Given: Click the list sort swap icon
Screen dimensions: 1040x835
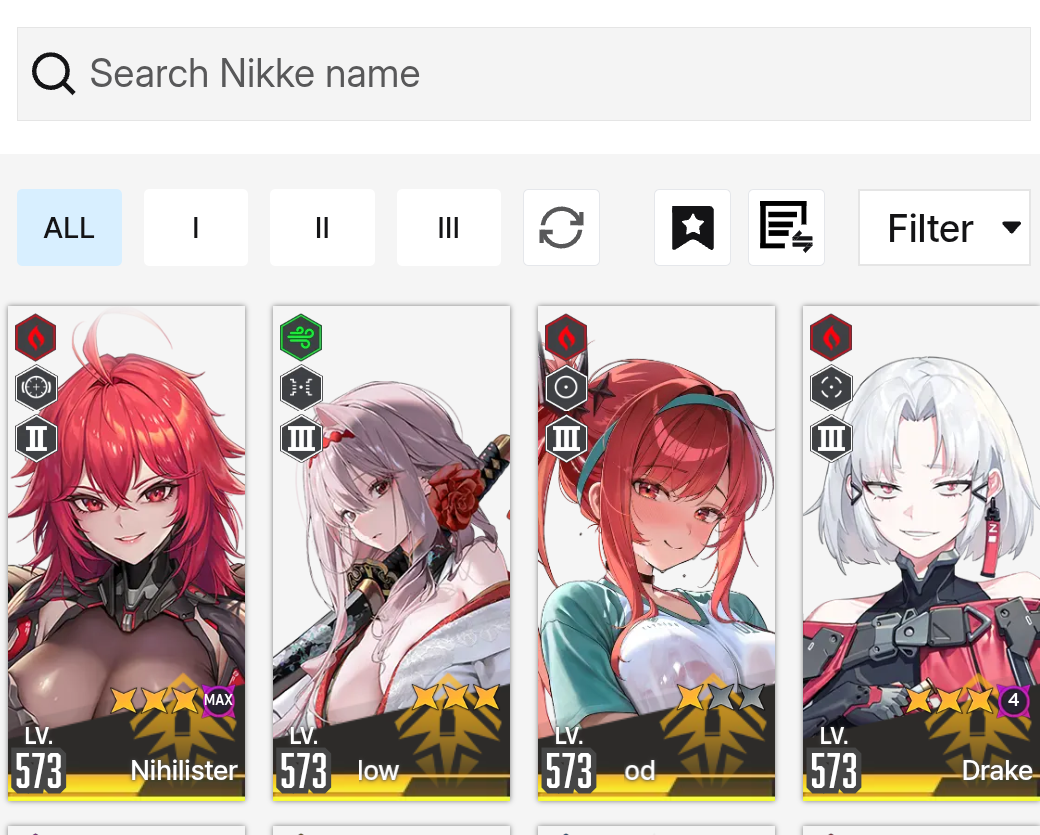Looking at the screenshot, I should tap(786, 227).
